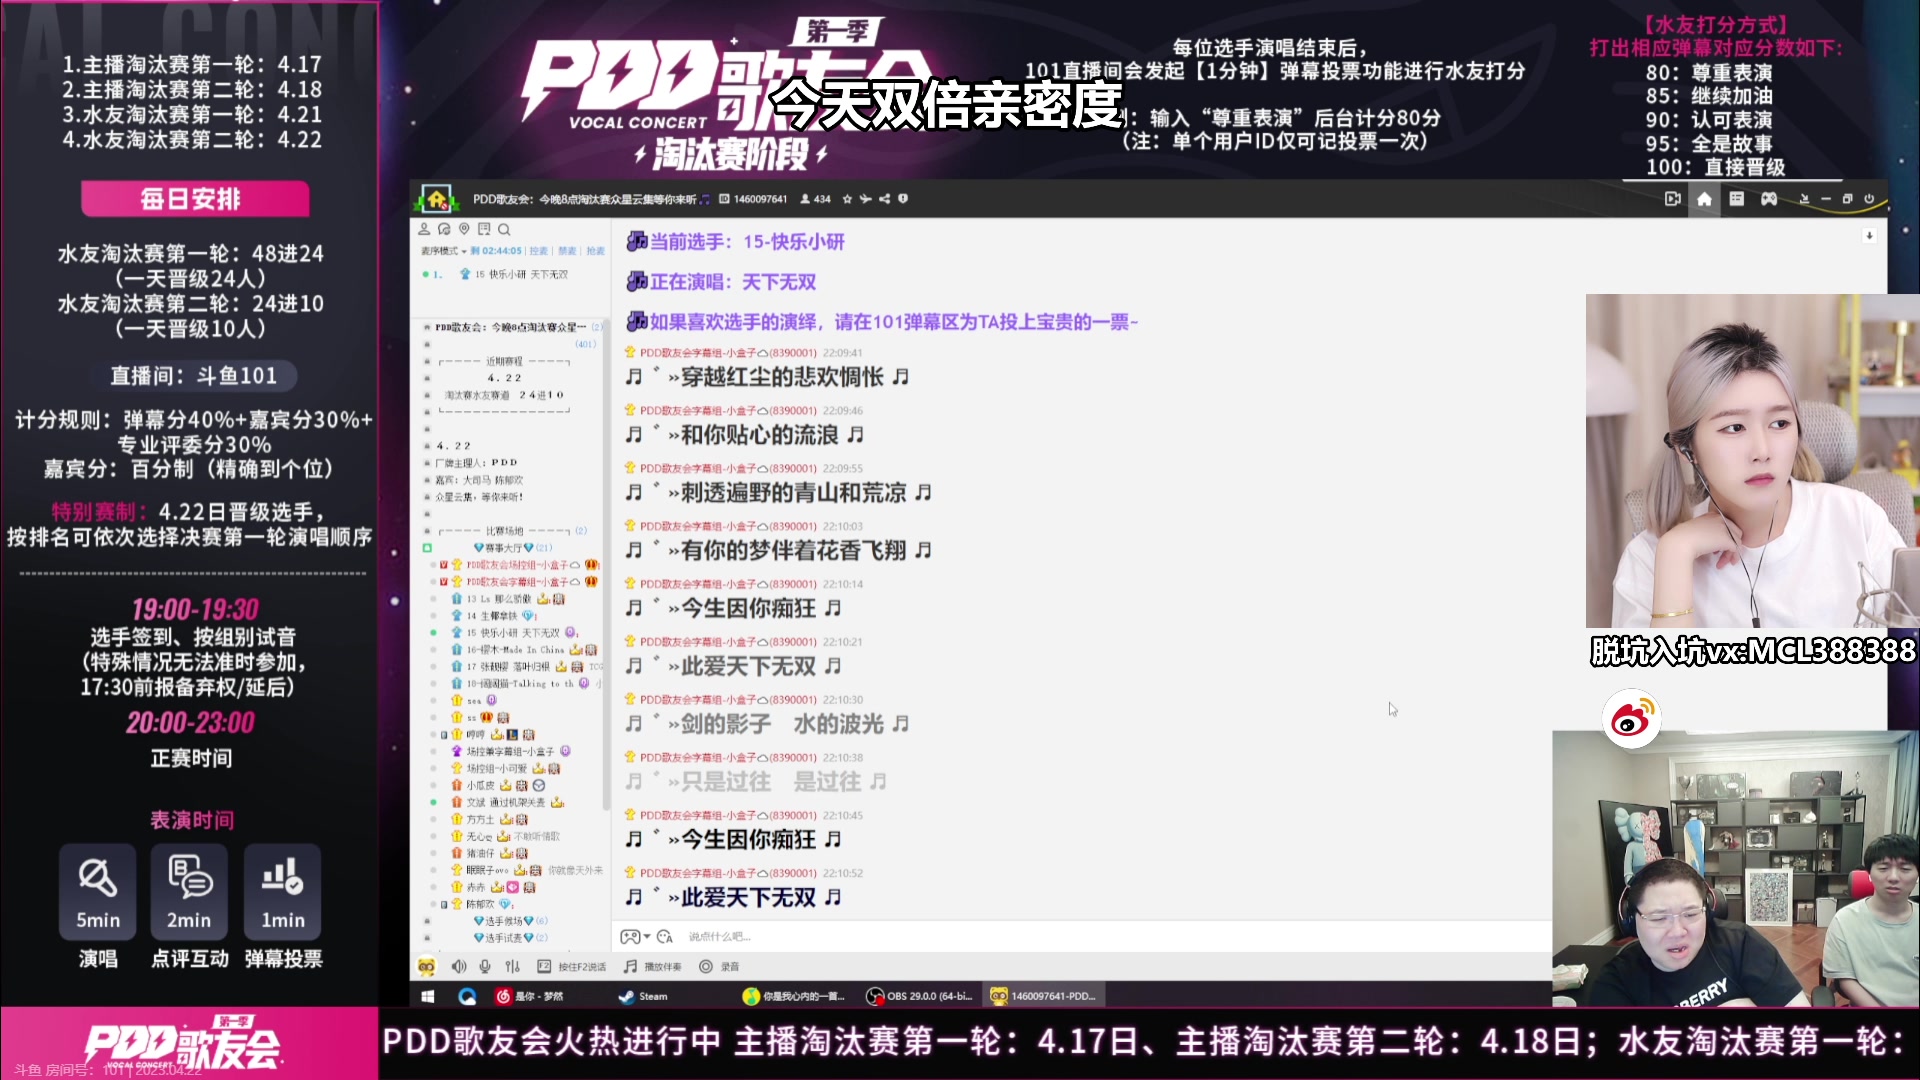Viewport: 1920px width, 1080px height.
Task: Select user 方方土 in the list
Action: (x=490, y=820)
